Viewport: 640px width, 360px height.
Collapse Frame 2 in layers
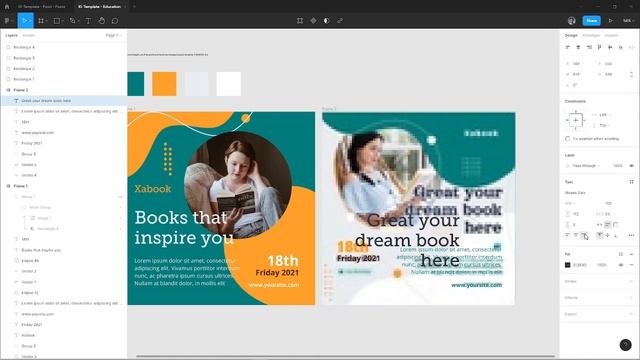click(8, 90)
